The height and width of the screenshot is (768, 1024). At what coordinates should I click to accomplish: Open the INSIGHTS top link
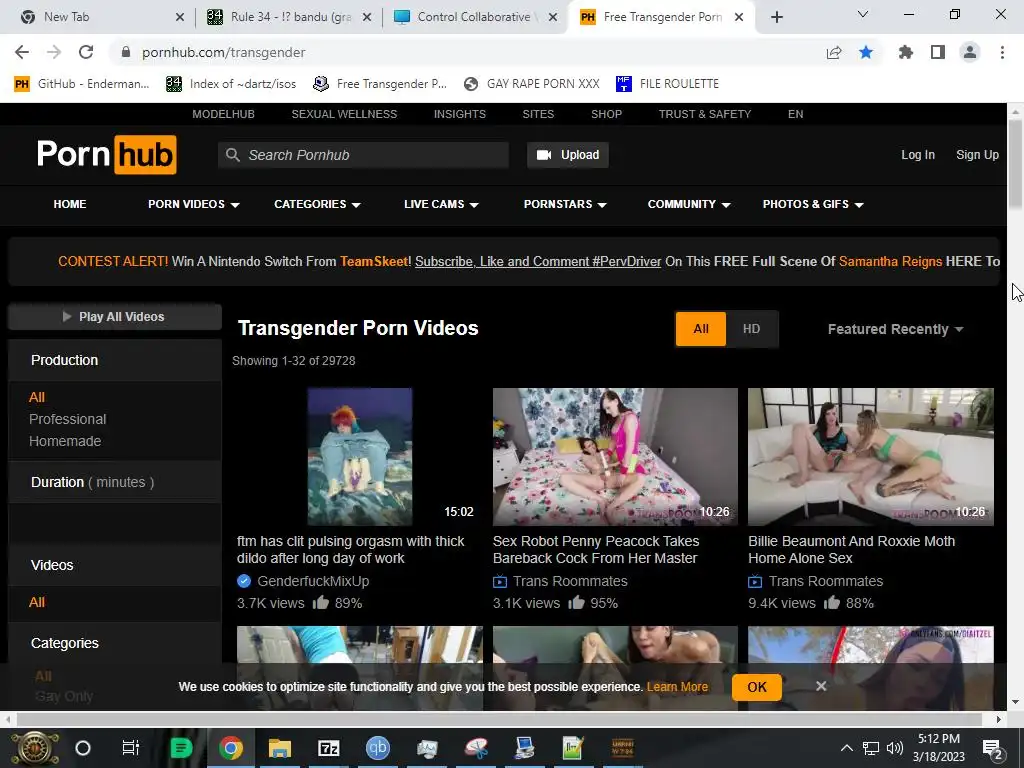tap(460, 114)
